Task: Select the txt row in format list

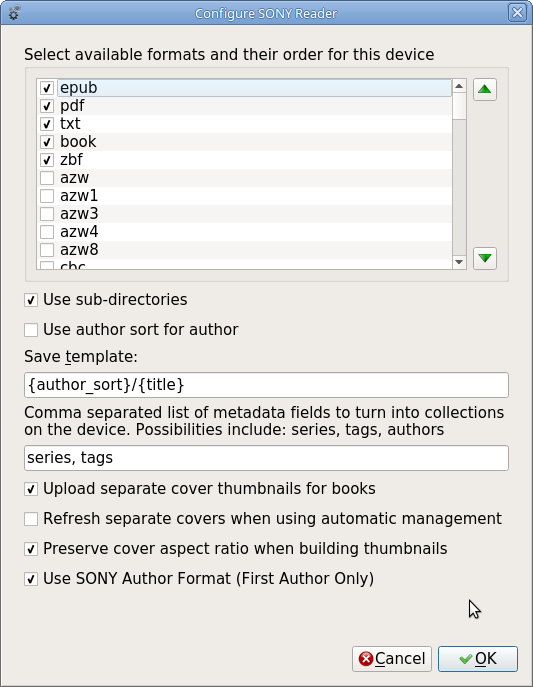Action: tap(244, 124)
